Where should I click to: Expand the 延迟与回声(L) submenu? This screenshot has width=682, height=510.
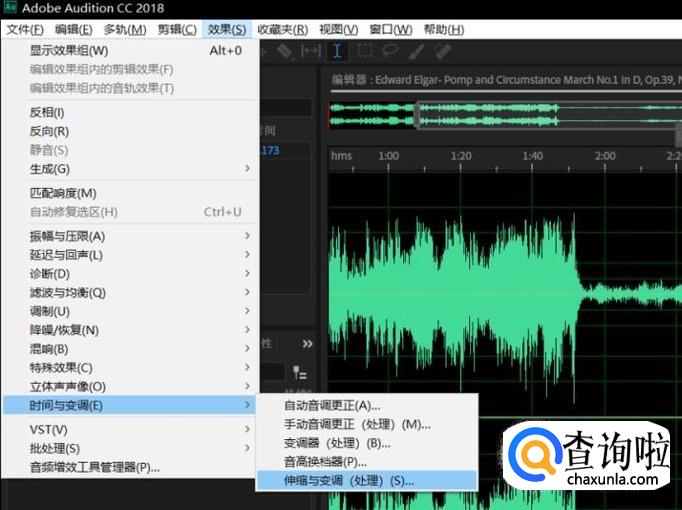click(x=130, y=255)
